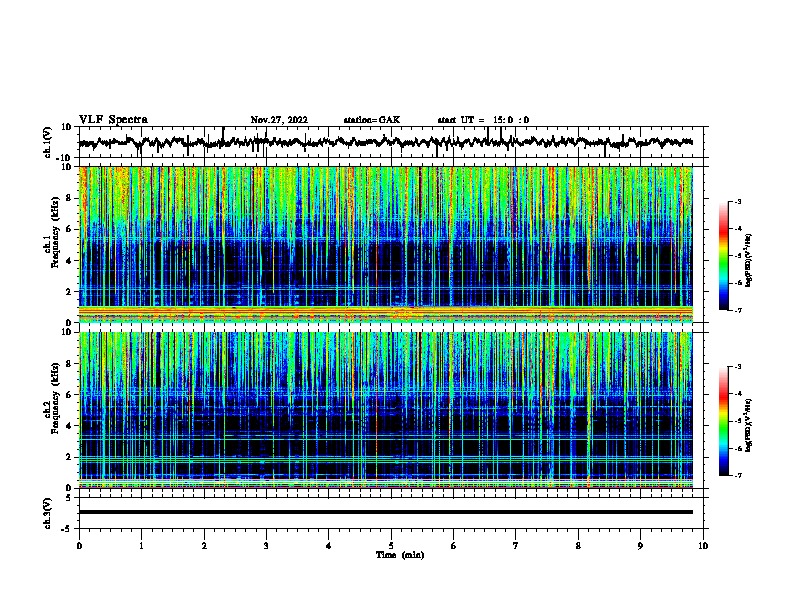Image resolution: width=792 pixels, height=612 pixels.
Task: Click "-7" on the ch.2 color scale
Action: pyautogui.click(x=738, y=475)
